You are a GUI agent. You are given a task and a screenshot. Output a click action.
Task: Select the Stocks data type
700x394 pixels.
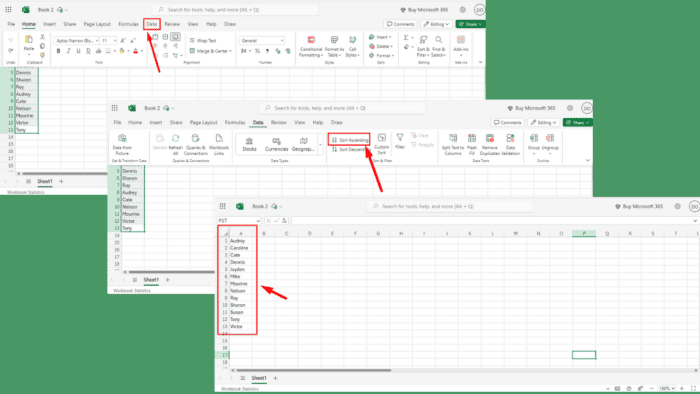click(249, 145)
